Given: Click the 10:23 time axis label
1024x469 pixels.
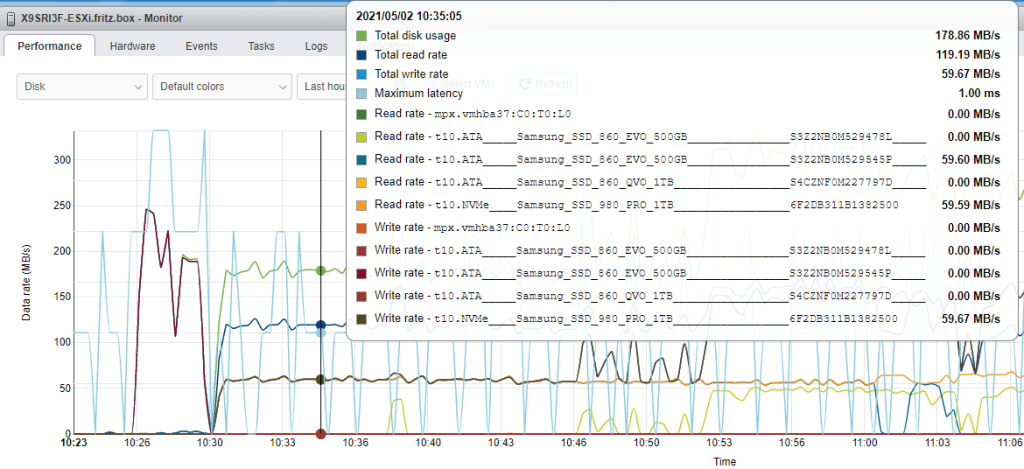Looking at the screenshot, I should [74, 443].
